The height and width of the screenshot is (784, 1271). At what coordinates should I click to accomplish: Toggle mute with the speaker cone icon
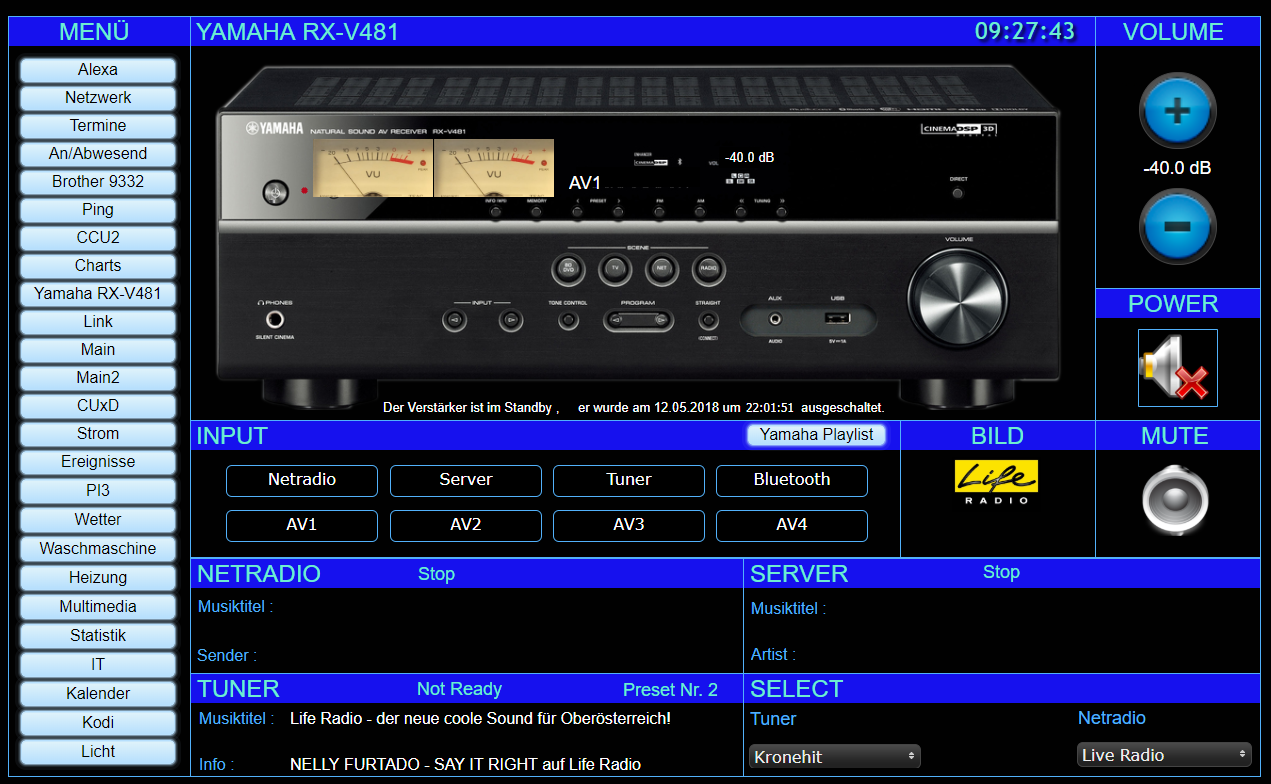point(1176,501)
